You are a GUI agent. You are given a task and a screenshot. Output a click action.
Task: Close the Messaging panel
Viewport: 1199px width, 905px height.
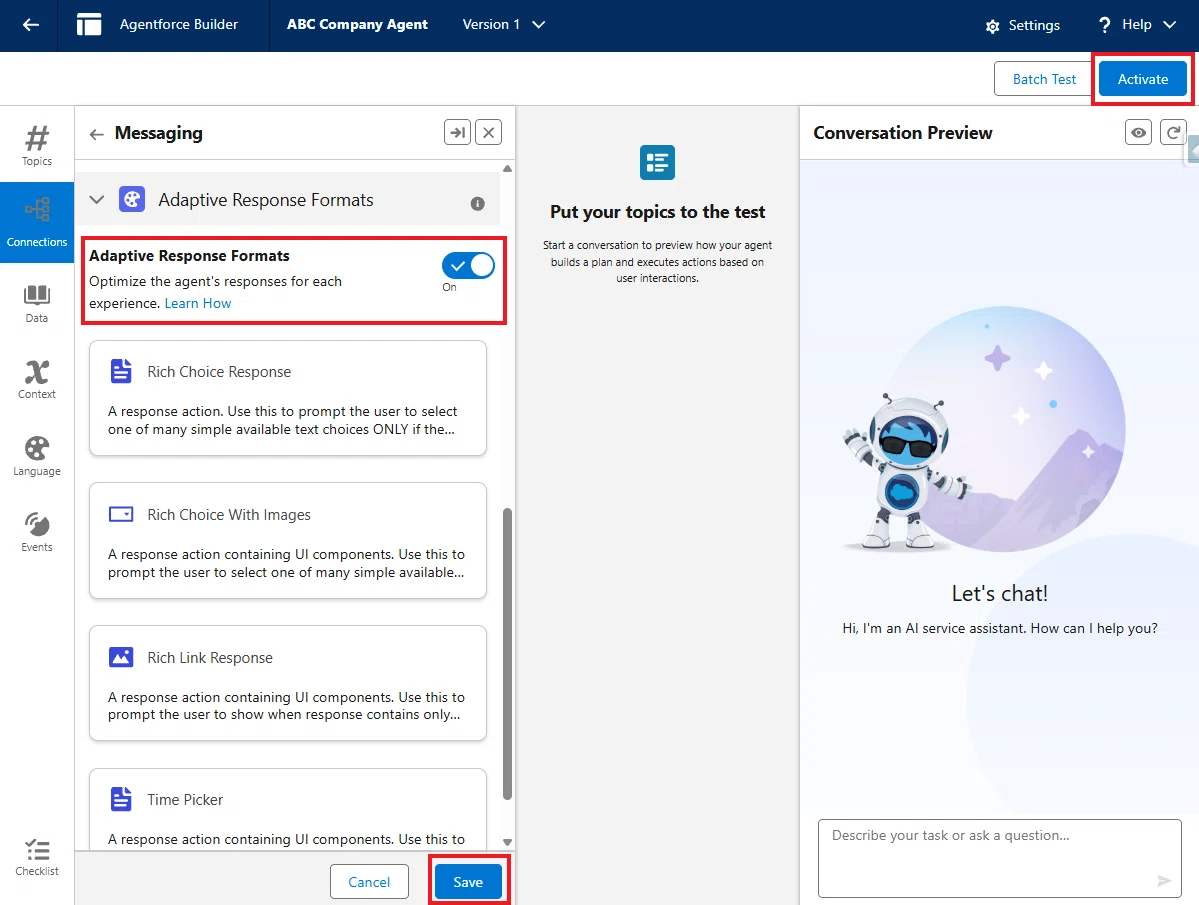pos(489,132)
